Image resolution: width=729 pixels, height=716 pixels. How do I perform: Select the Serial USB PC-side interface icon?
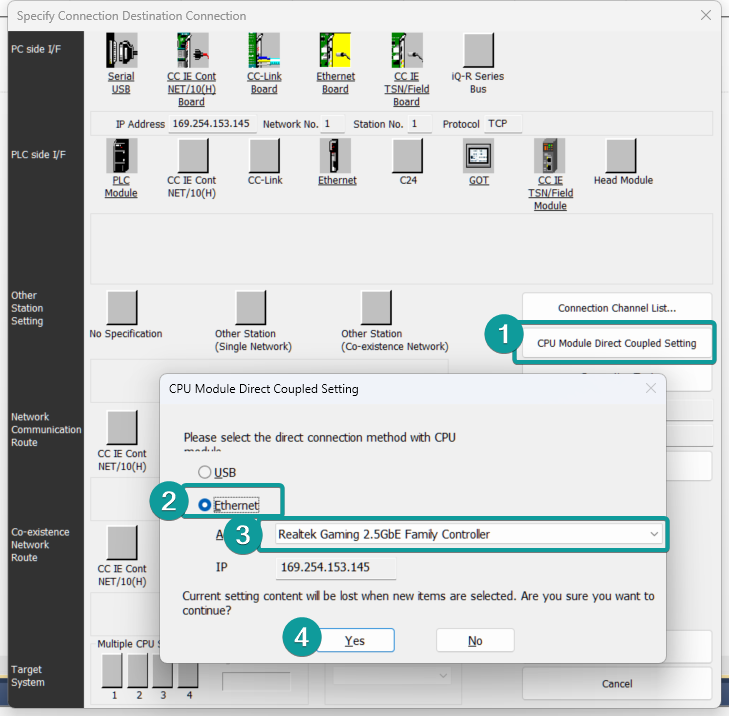click(x=121, y=51)
